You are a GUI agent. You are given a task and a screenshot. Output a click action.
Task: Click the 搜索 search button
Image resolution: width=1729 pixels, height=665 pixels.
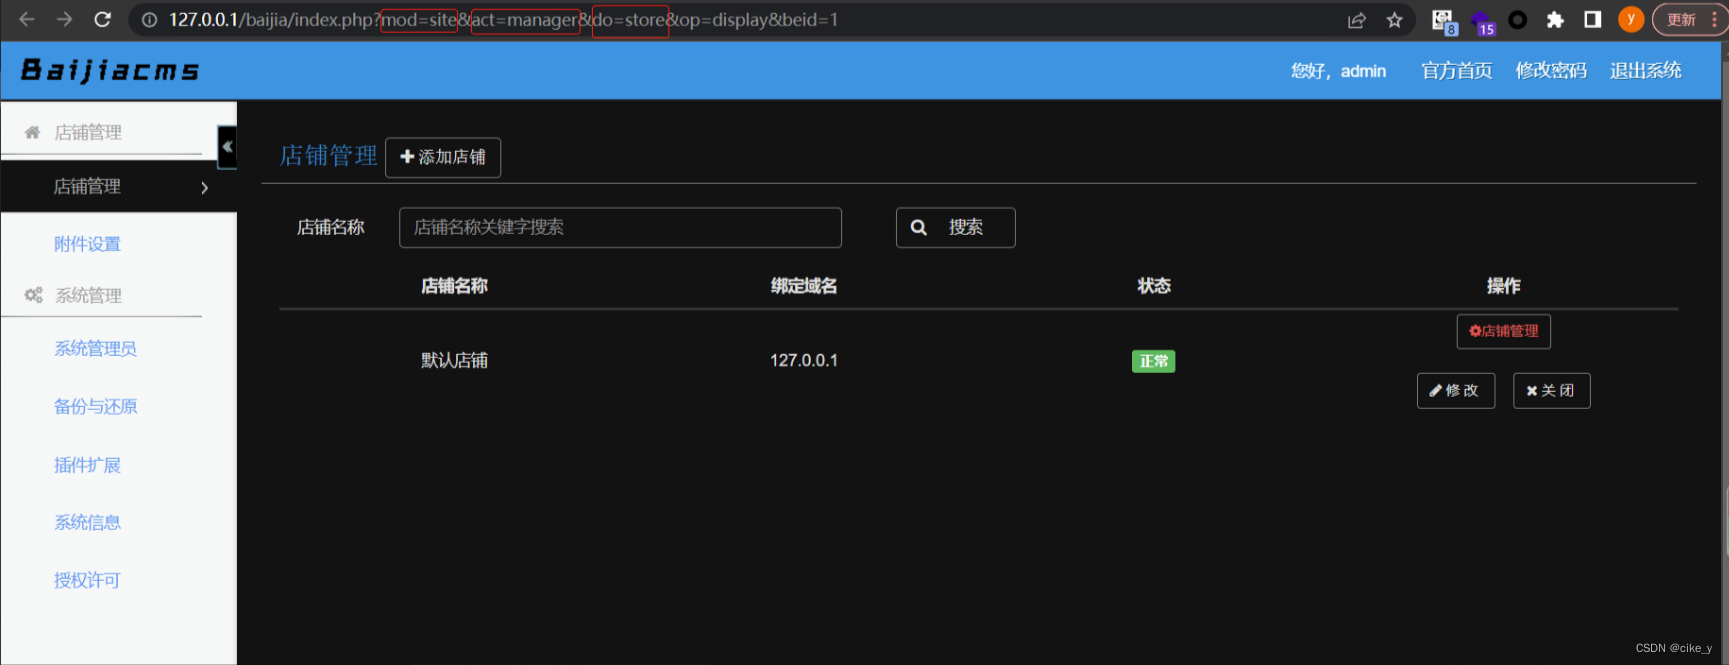point(955,227)
